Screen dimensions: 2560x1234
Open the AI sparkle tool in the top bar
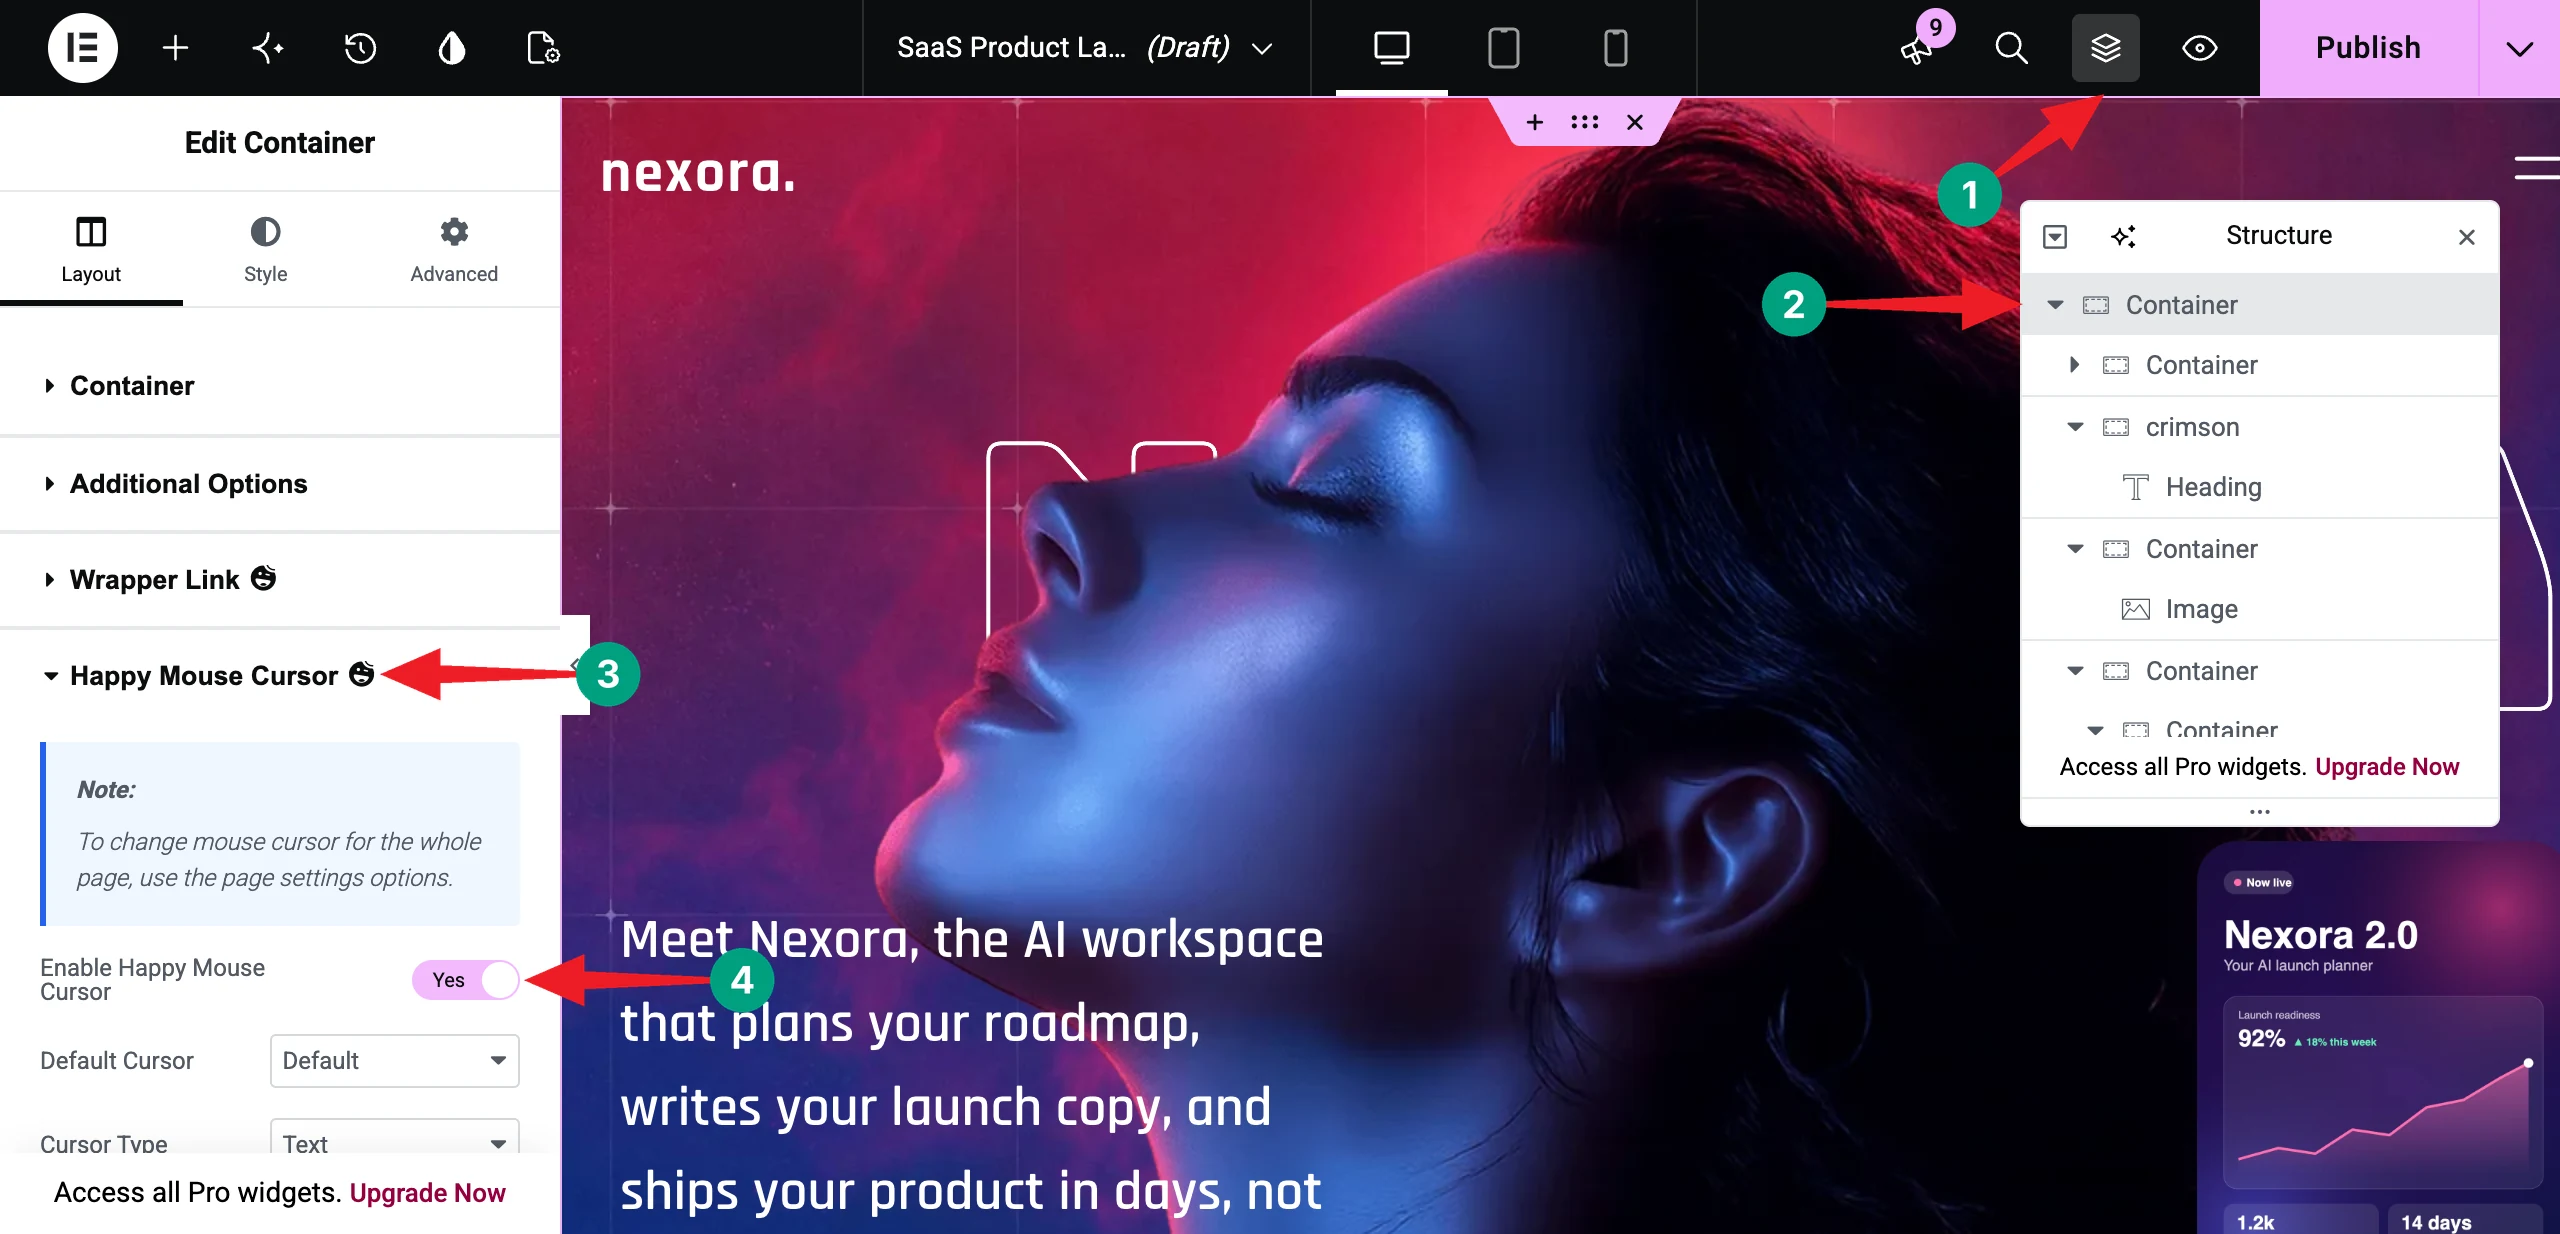(x=268, y=47)
